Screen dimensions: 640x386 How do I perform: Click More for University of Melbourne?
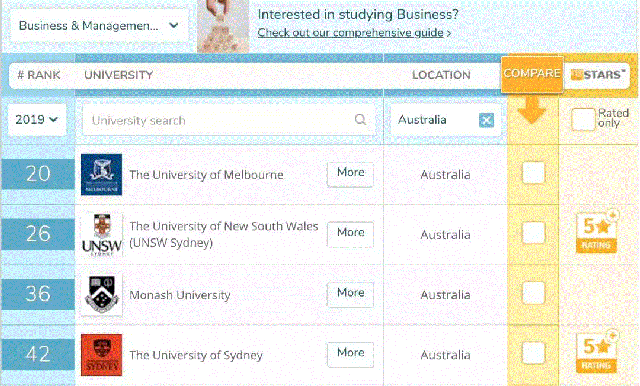pyautogui.click(x=350, y=173)
